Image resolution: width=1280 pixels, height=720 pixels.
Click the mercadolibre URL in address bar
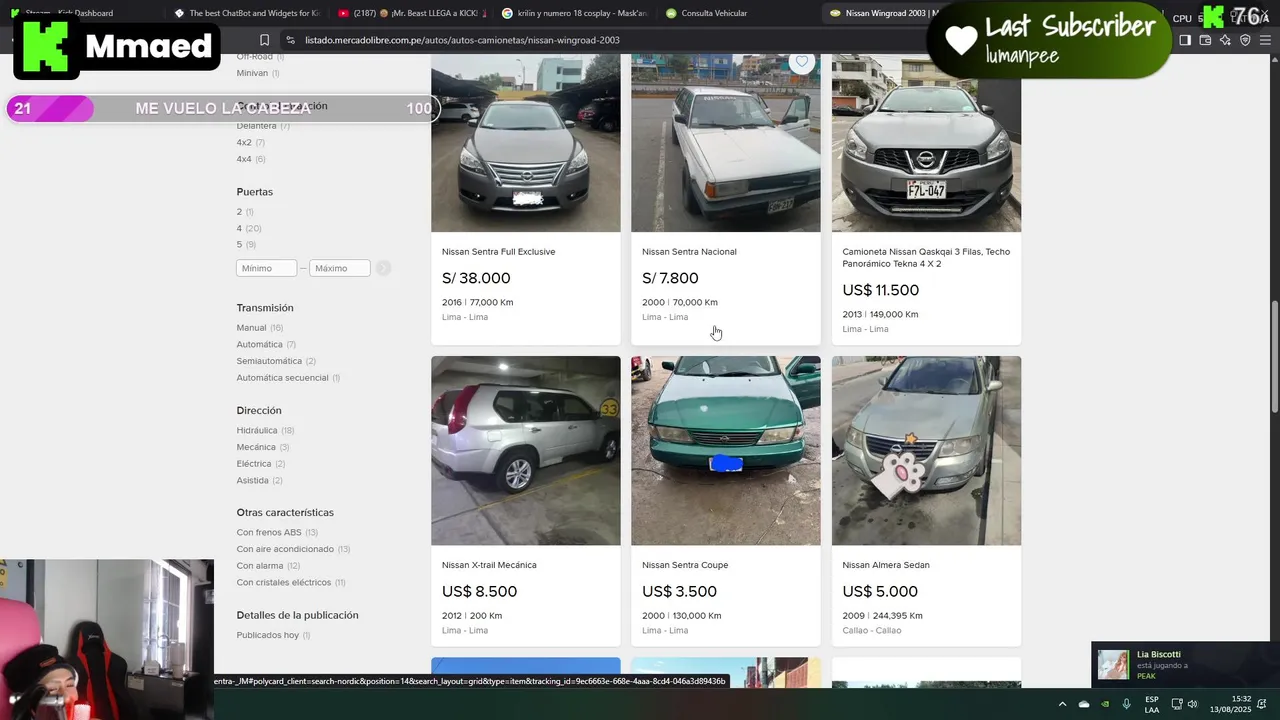(x=462, y=40)
